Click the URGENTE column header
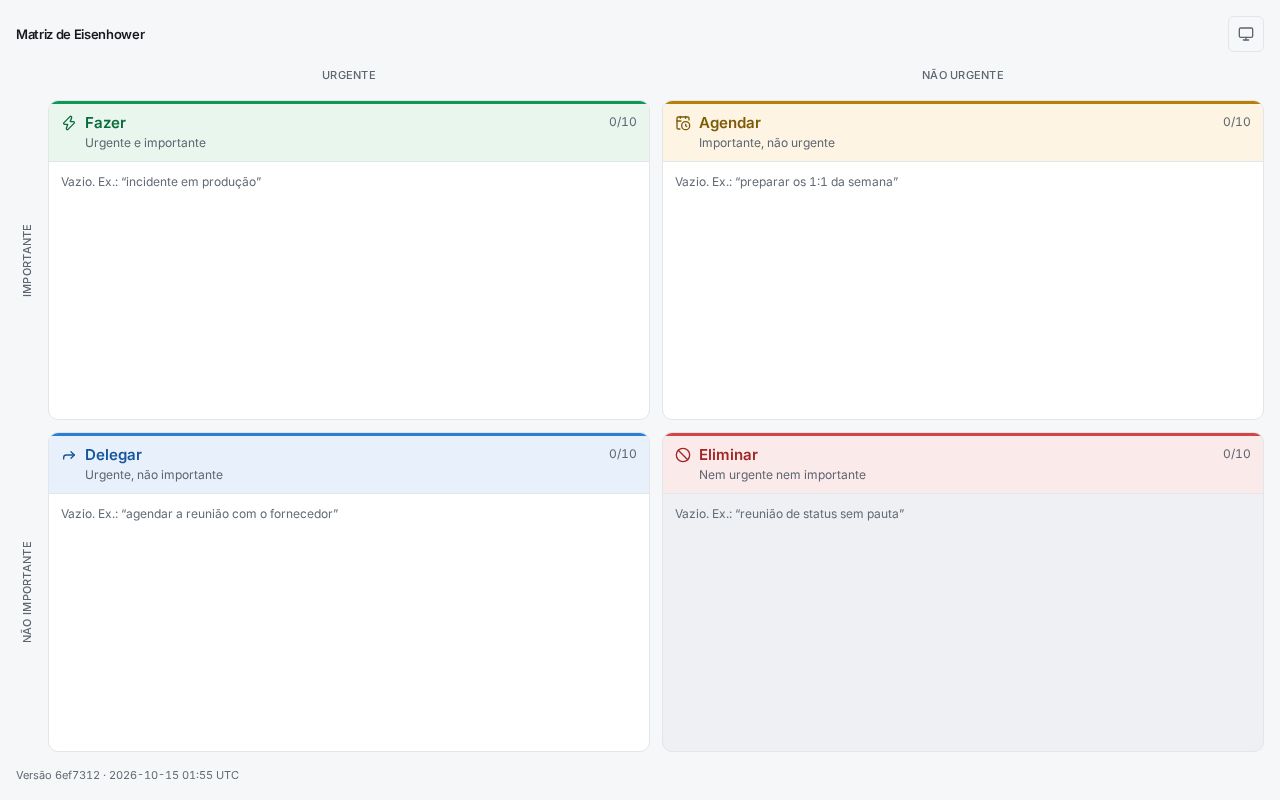Image resolution: width=1280 pixels, height=800 pixels. [x=349, y=75]
